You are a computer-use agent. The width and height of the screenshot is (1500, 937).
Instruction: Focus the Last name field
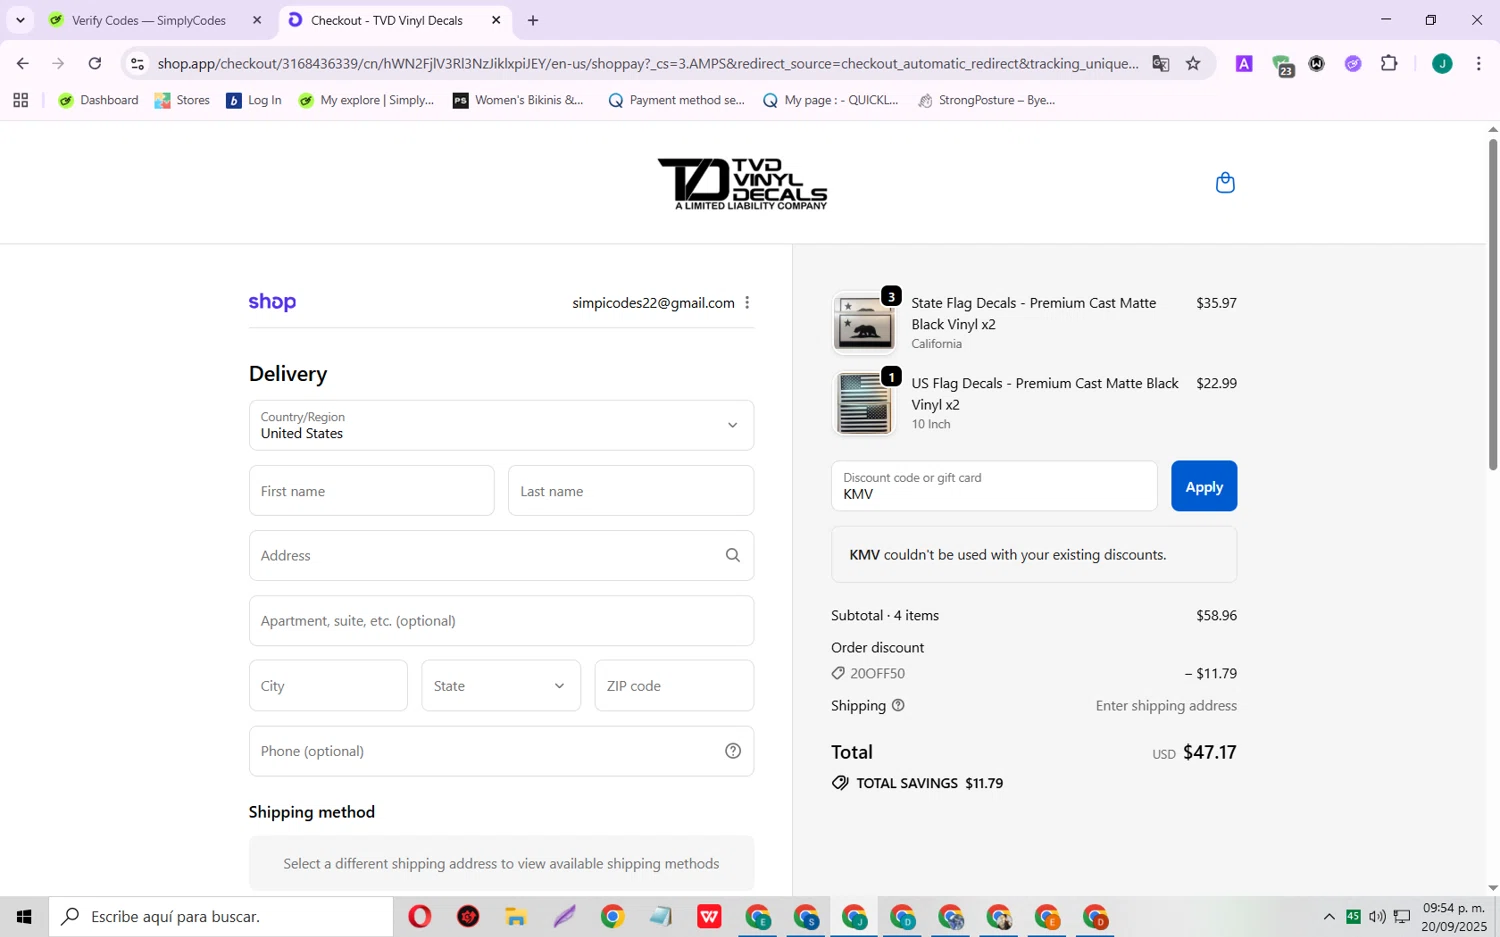631,491
